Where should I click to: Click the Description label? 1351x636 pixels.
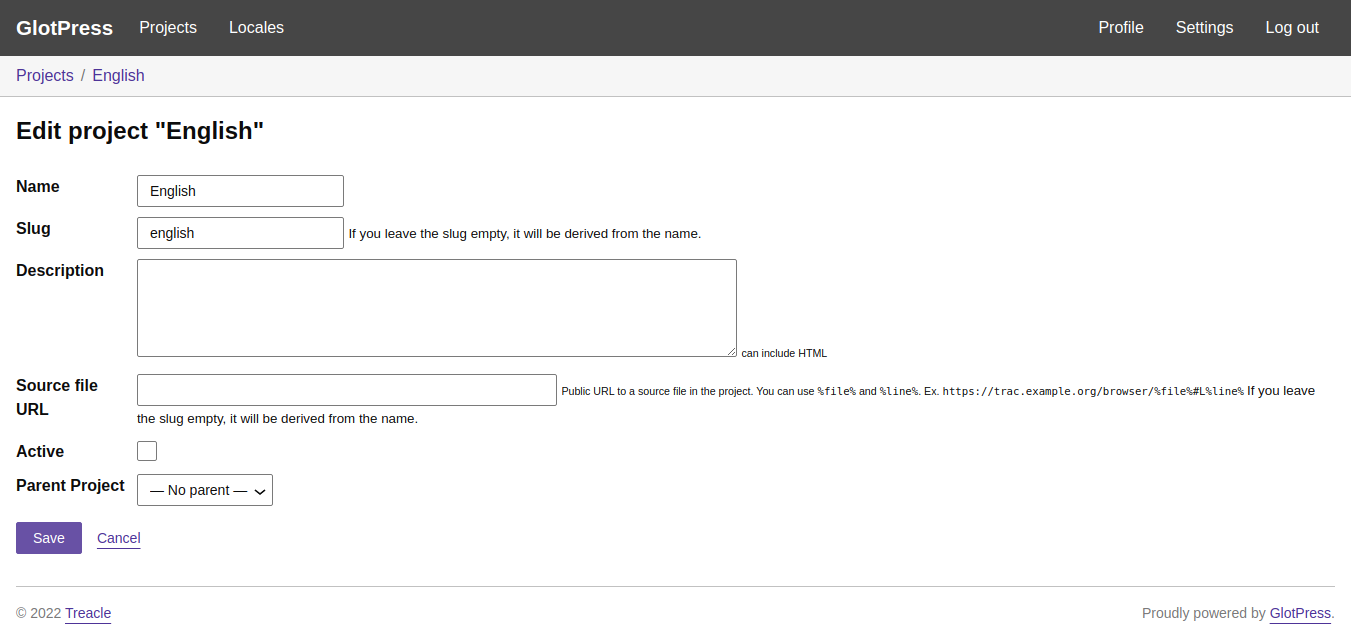point(60,270)
